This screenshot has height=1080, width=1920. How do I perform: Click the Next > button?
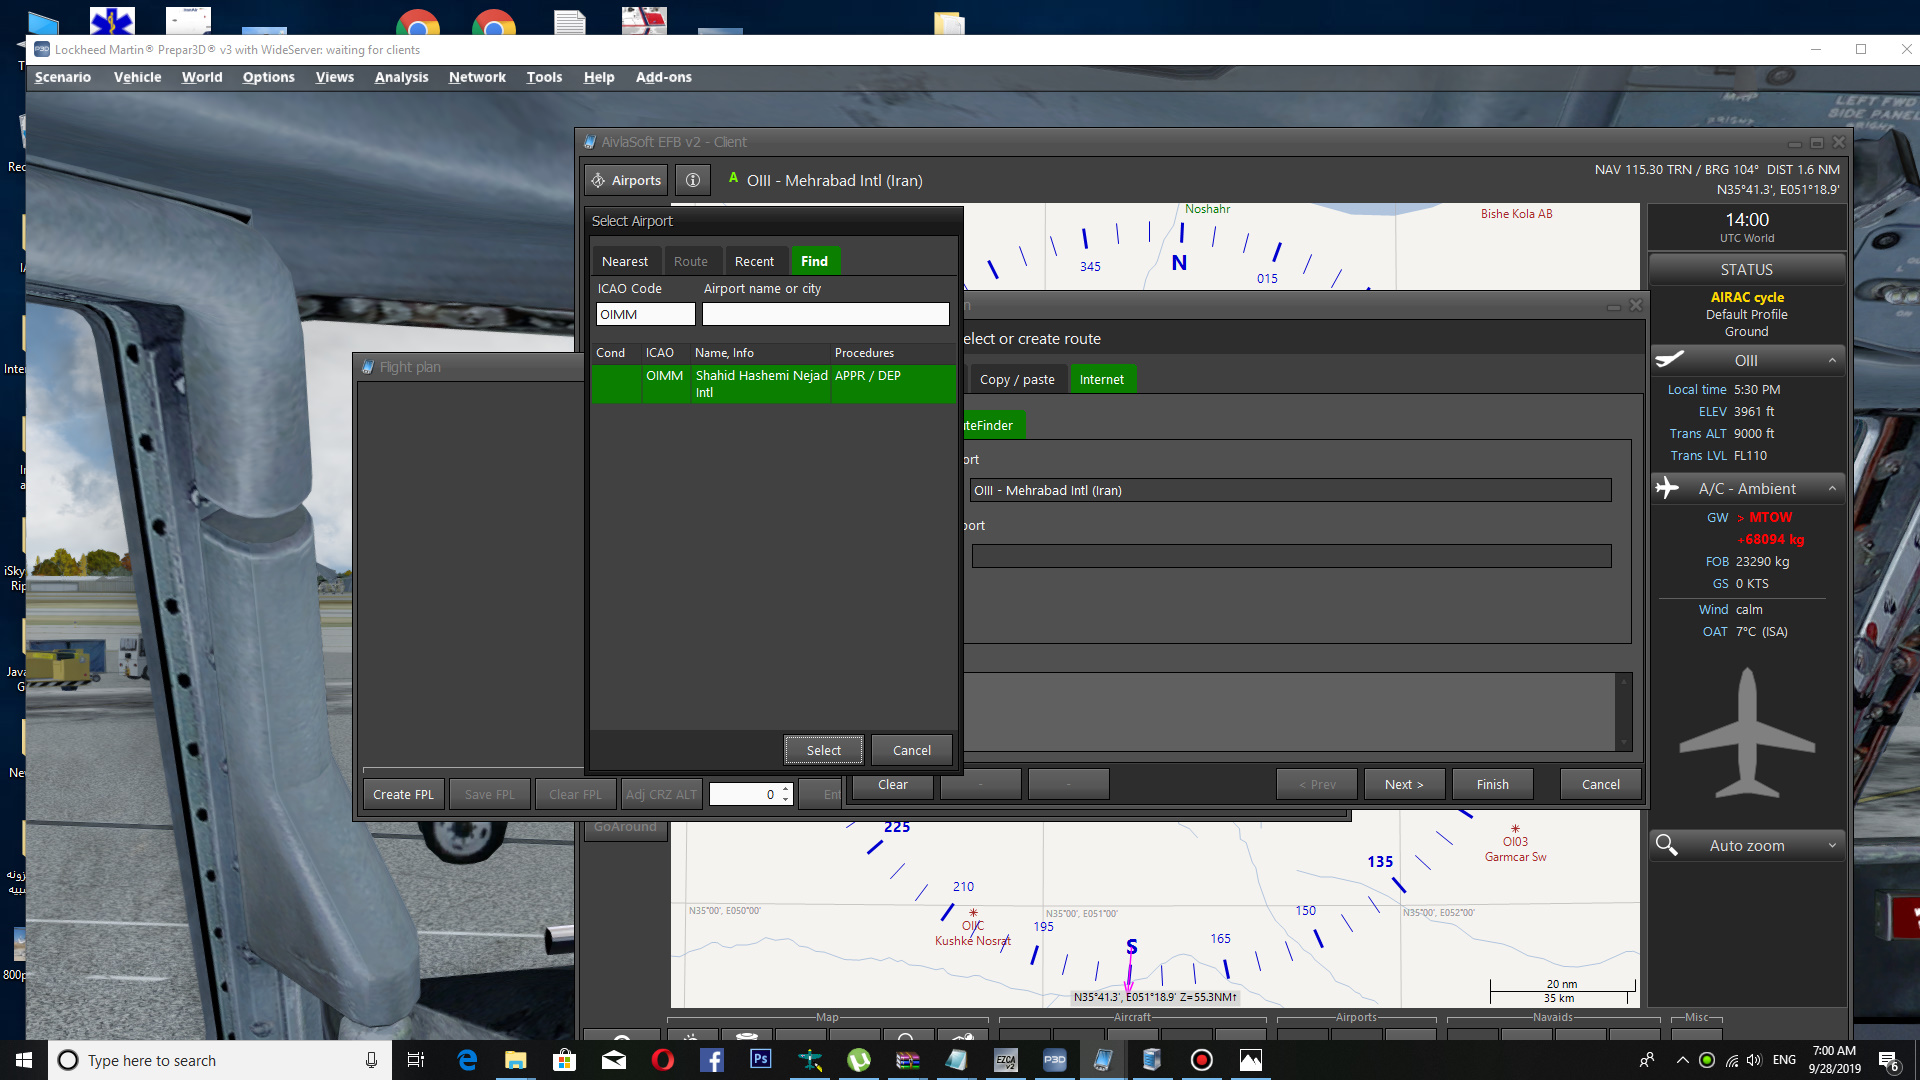1404,784
